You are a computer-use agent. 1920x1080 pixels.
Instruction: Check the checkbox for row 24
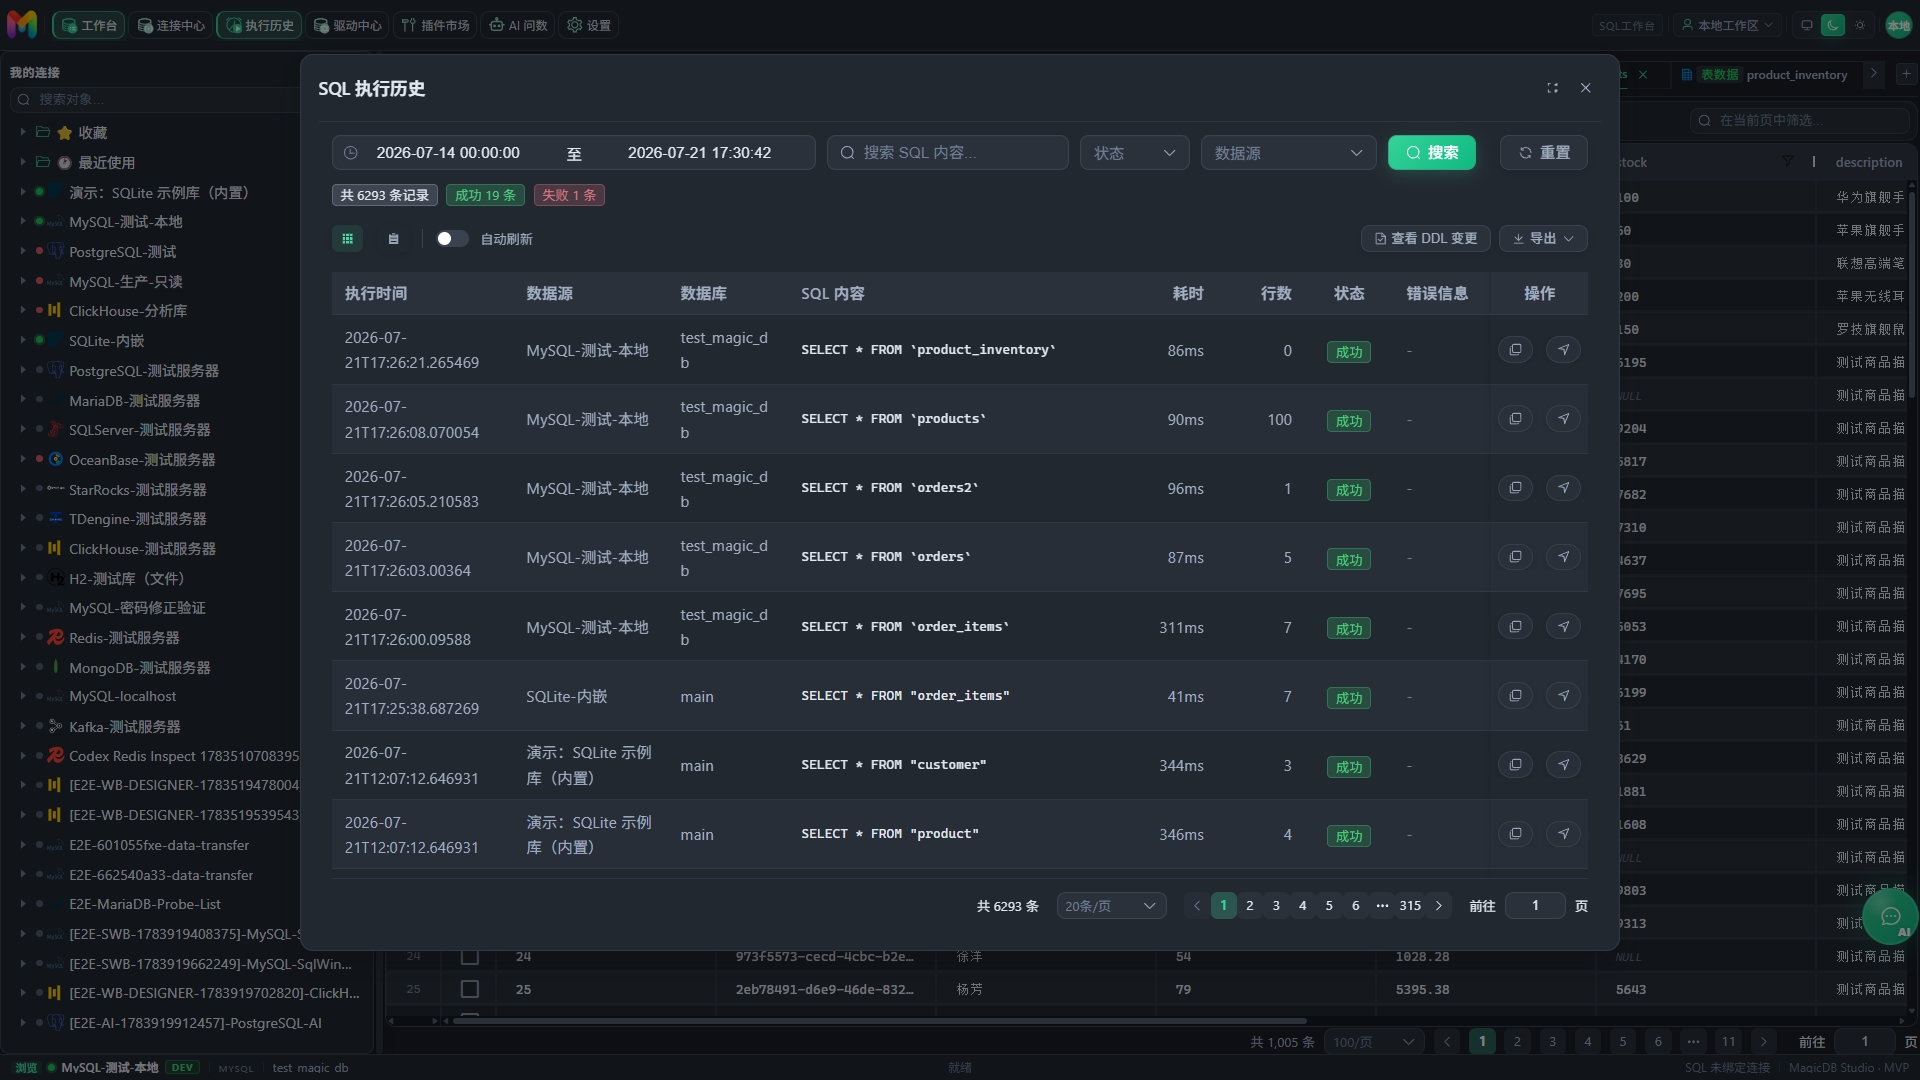coord(469,957)
